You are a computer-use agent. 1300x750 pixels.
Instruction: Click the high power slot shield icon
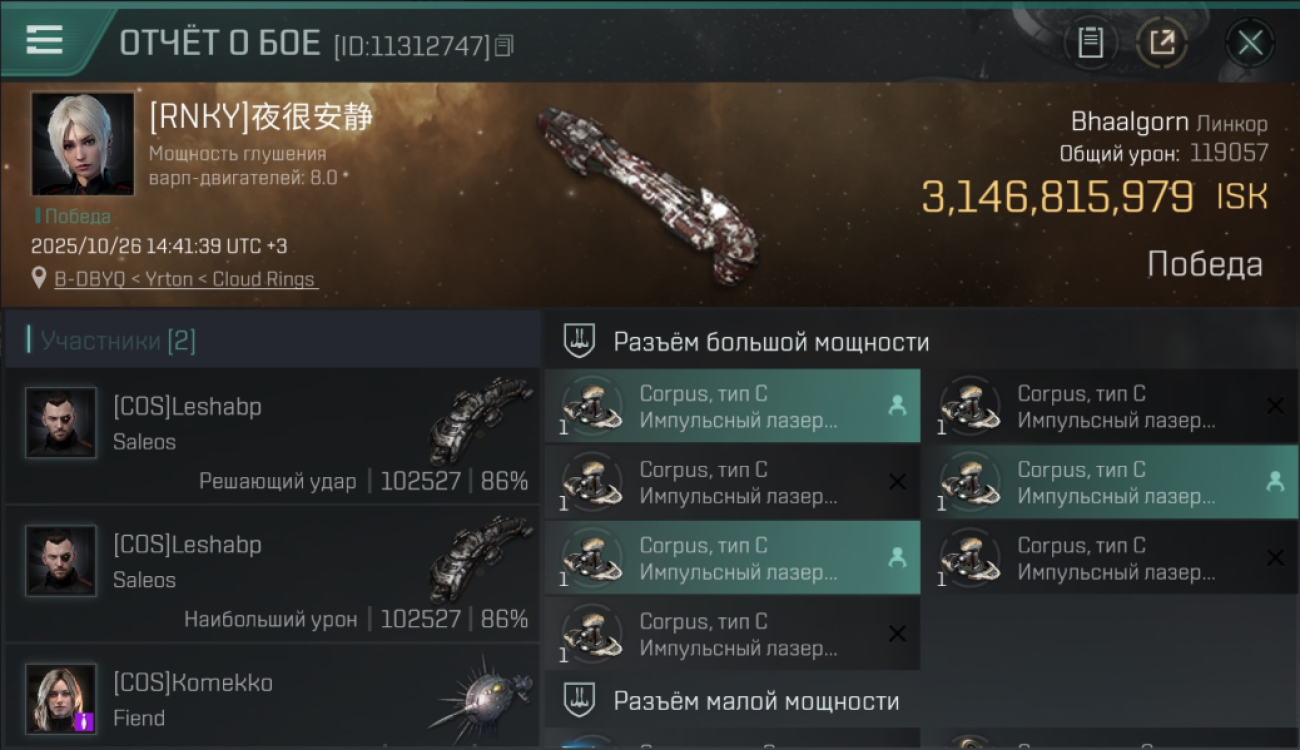click(x=579, y=341)
